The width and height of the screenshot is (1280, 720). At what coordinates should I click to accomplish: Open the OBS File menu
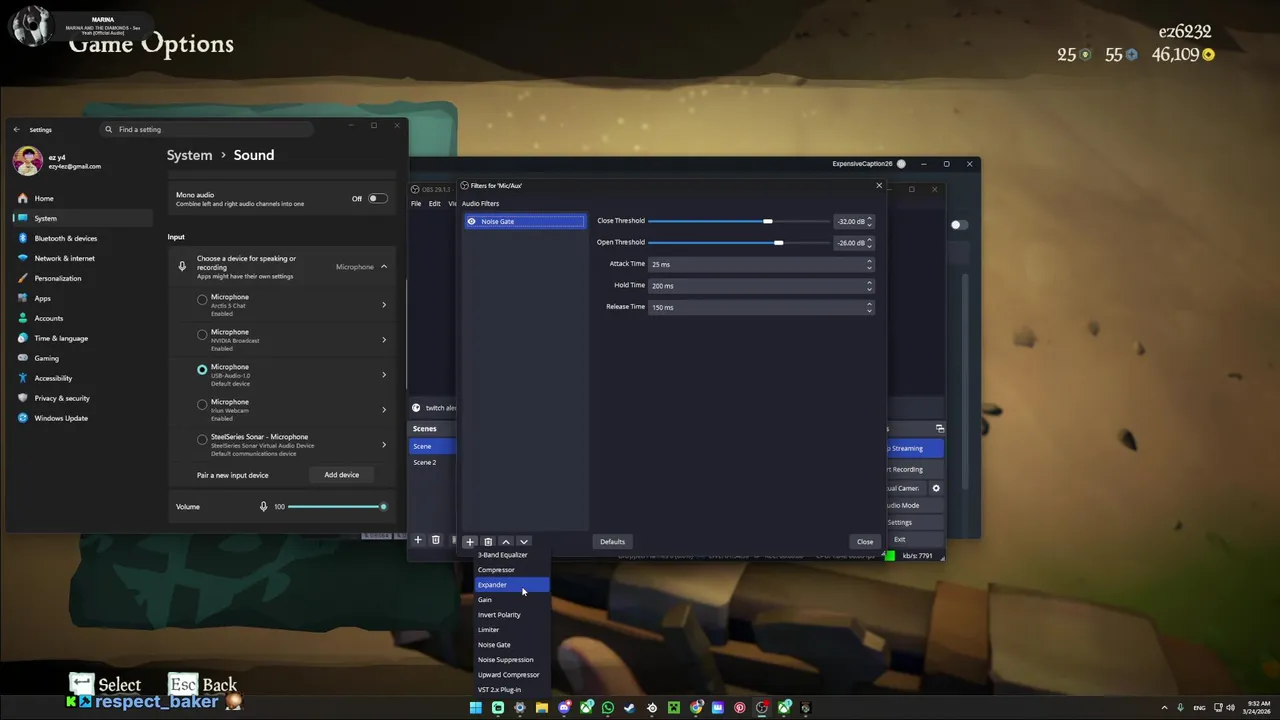tap(416, 203)
